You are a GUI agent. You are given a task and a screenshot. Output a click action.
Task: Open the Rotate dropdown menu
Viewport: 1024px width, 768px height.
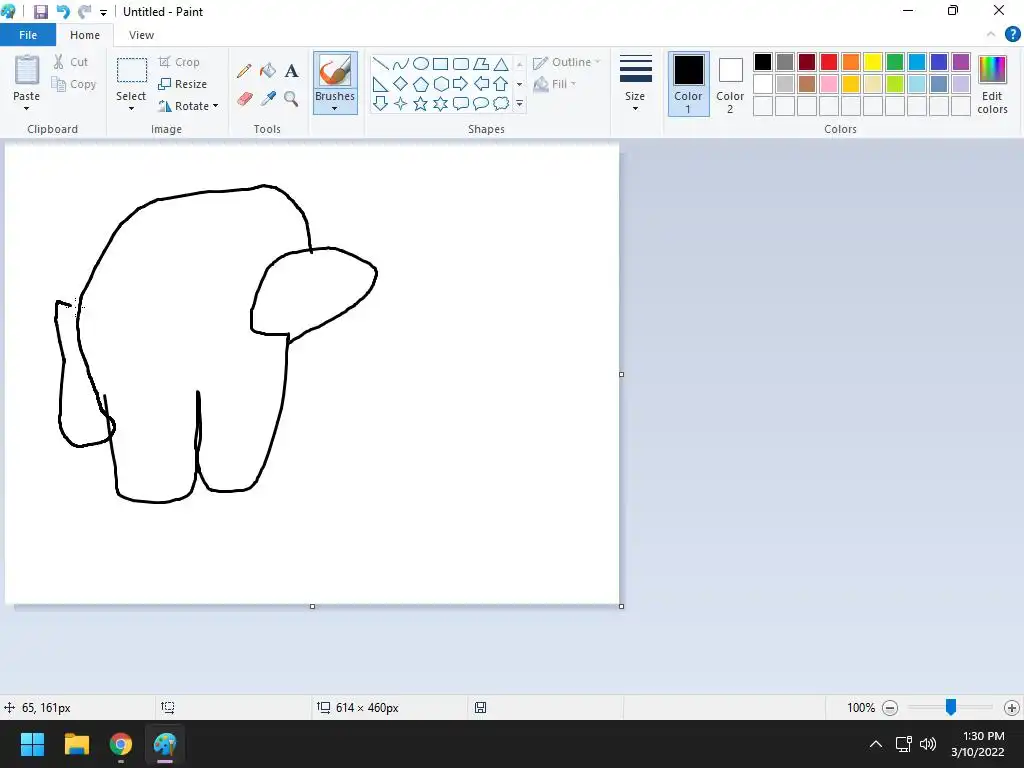click(216, 106)
